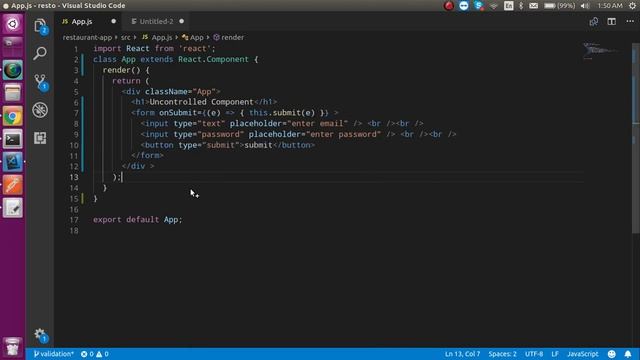The image size is (640, 360).
Task: Click the "enter password" placeholder string
Action: point(344,134)
